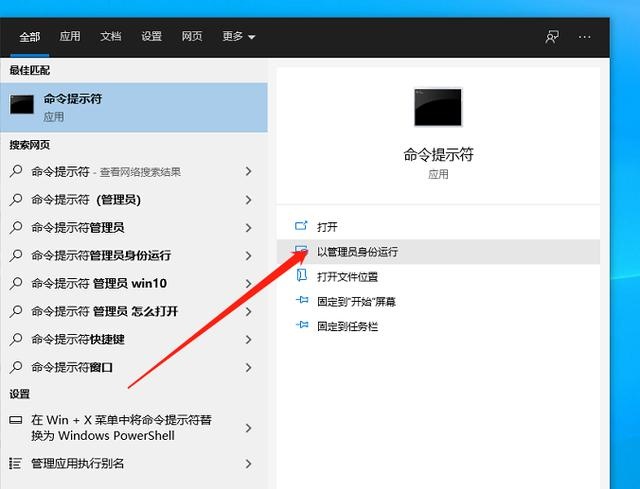Open 管理应用执行别名 setting
This screenshot has height=489, width=640.
(134, 463)
